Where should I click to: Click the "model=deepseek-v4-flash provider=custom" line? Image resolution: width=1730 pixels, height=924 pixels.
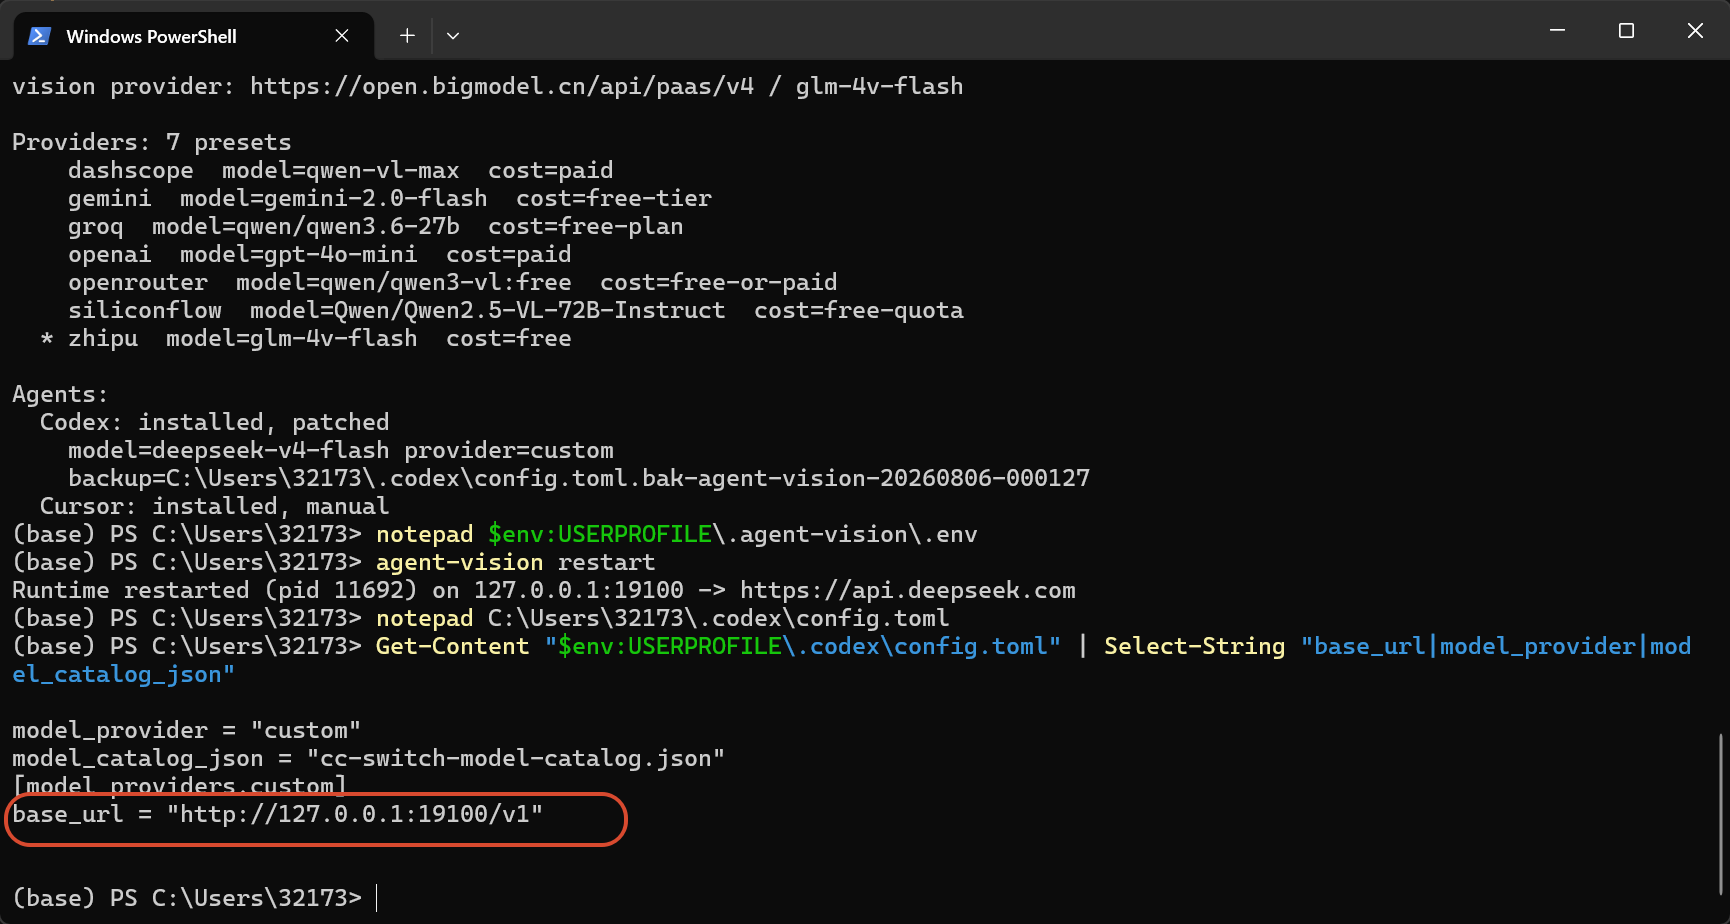pyautogui.click(x=341, y=451)
